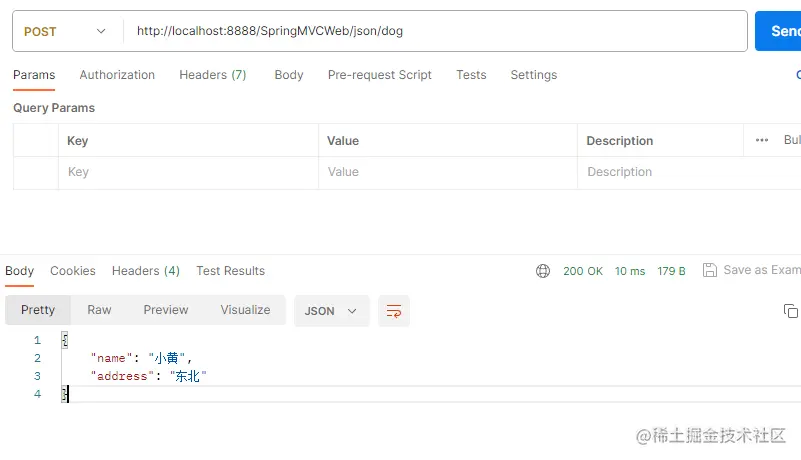Click line number 4 in response
The width and height of the screenshot is (801, 460).
(x=37, y=394)
